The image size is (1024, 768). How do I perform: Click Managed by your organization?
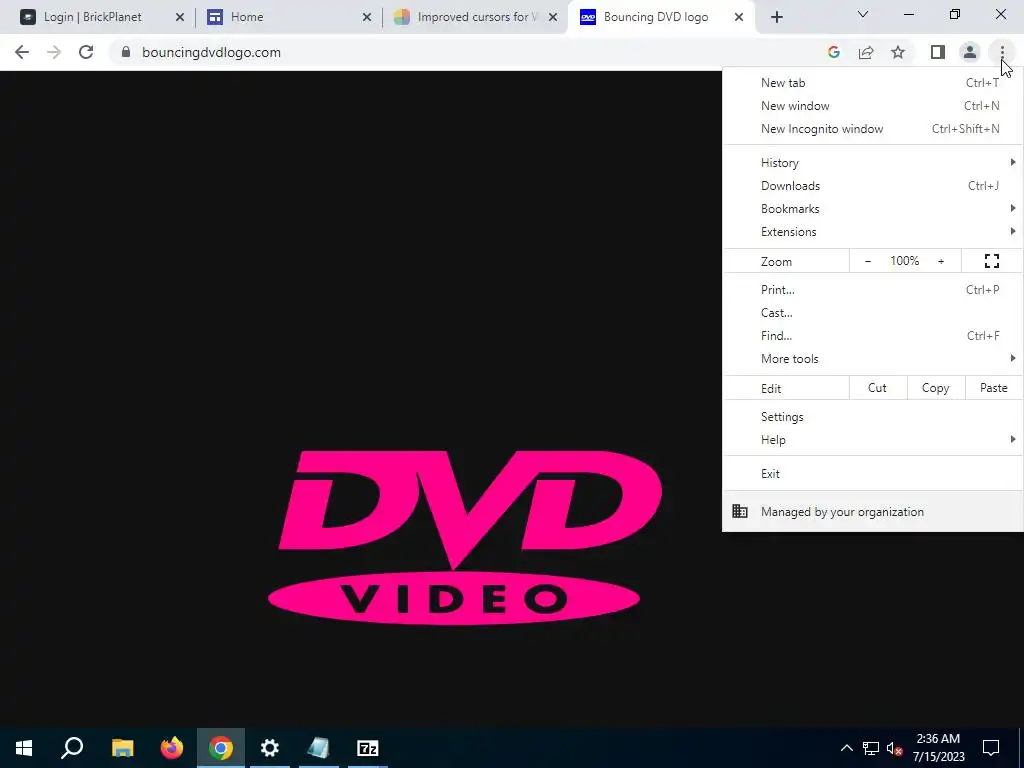pos(872,511)
